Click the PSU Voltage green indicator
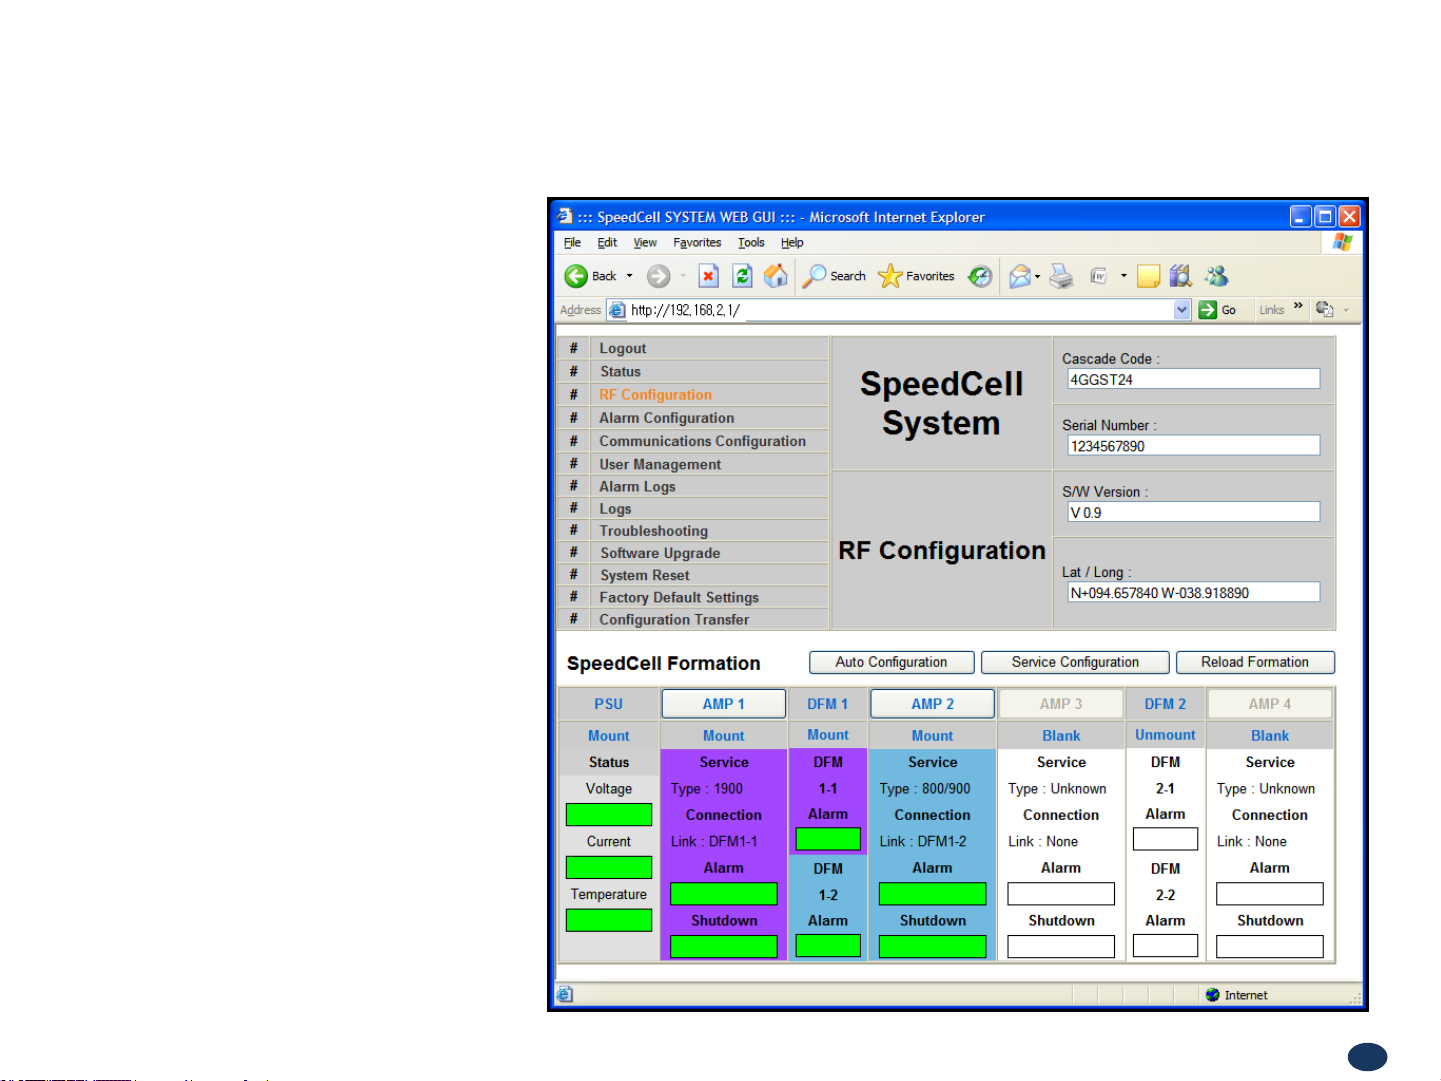The image size is (1441, 1081). pyautogui.click(x=608, y=815)
